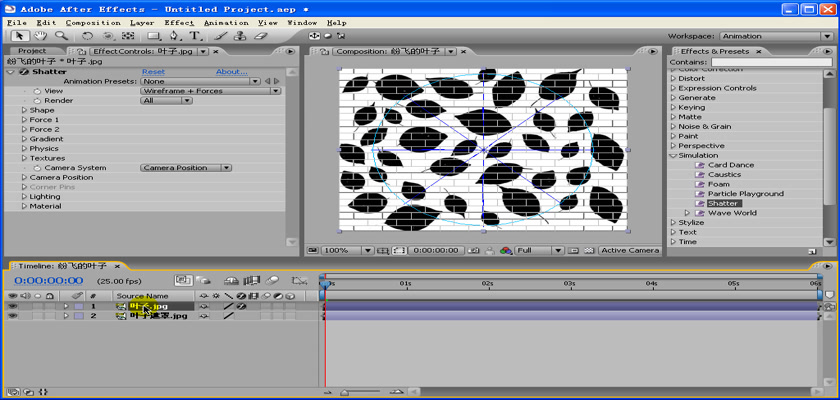The height and width of the screenshot is (400, 840).
Task: Hide layer 2 with its eye toggle
Action: tap(12, 316)
